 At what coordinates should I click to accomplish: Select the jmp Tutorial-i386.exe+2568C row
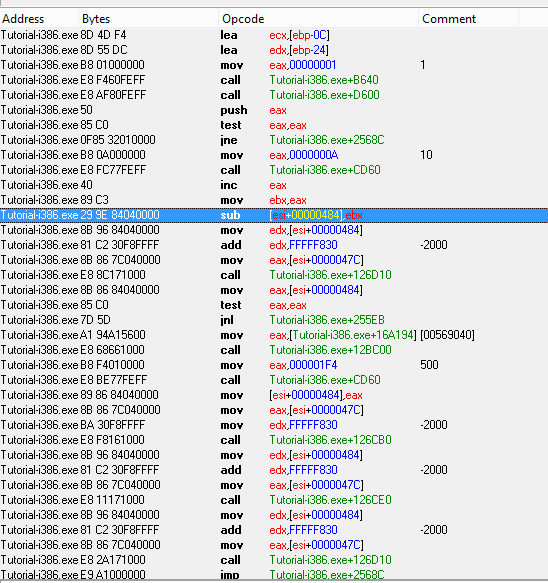click(274, 575)
